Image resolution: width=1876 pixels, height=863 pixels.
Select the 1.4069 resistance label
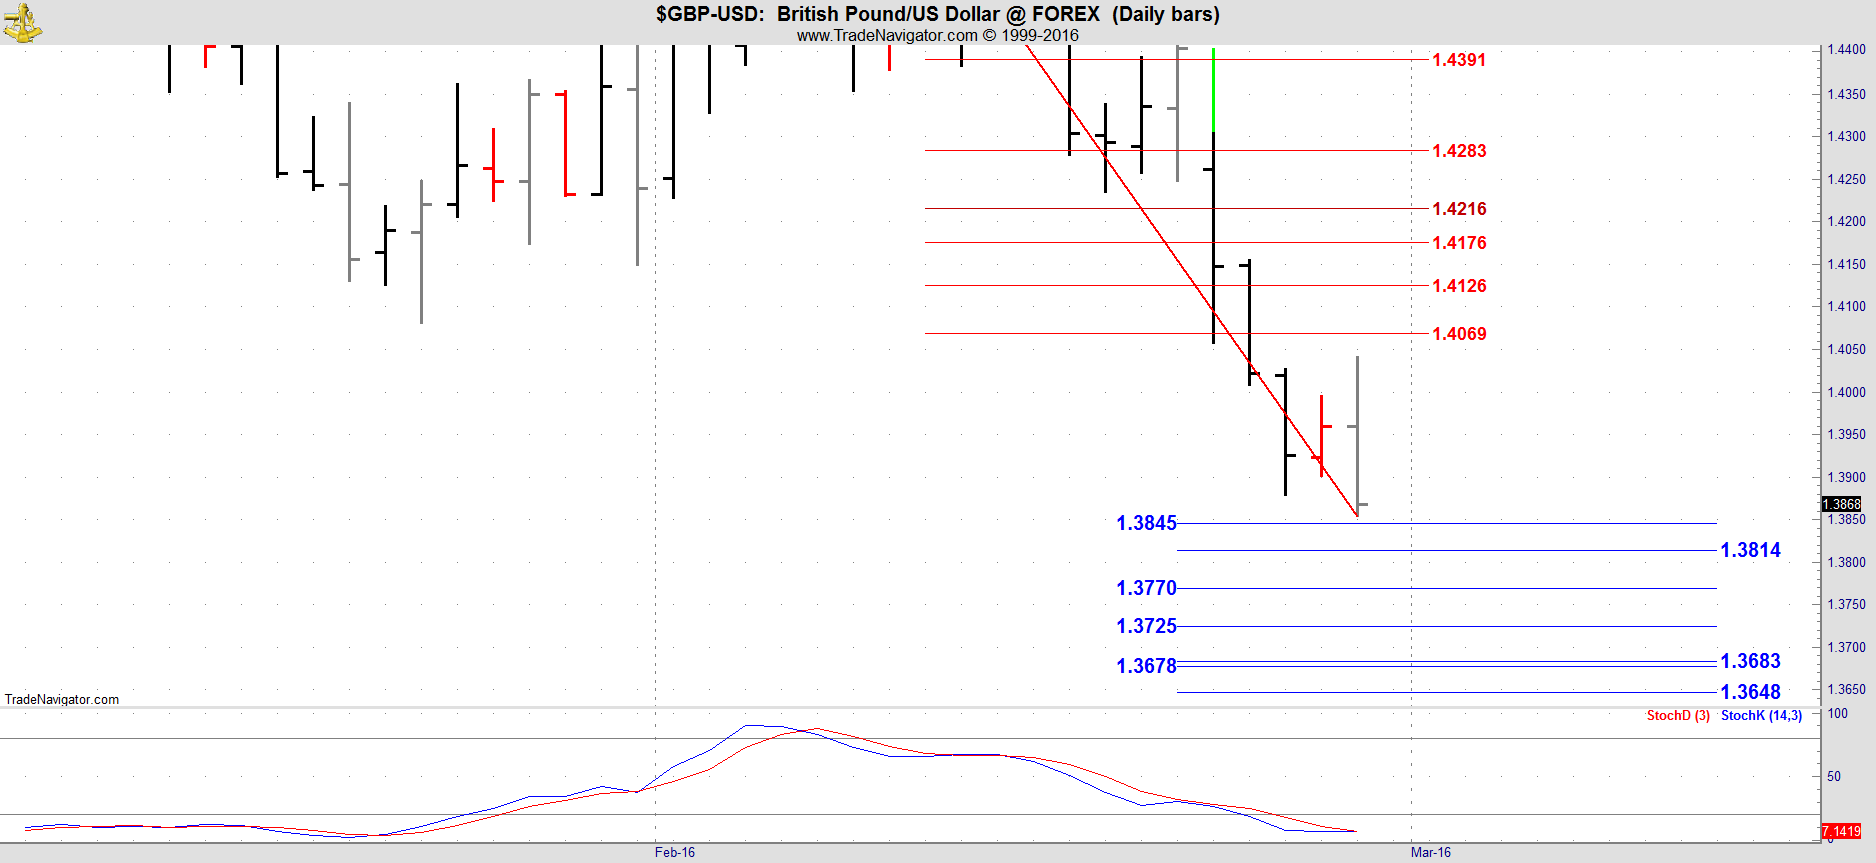click(1459, 334)
